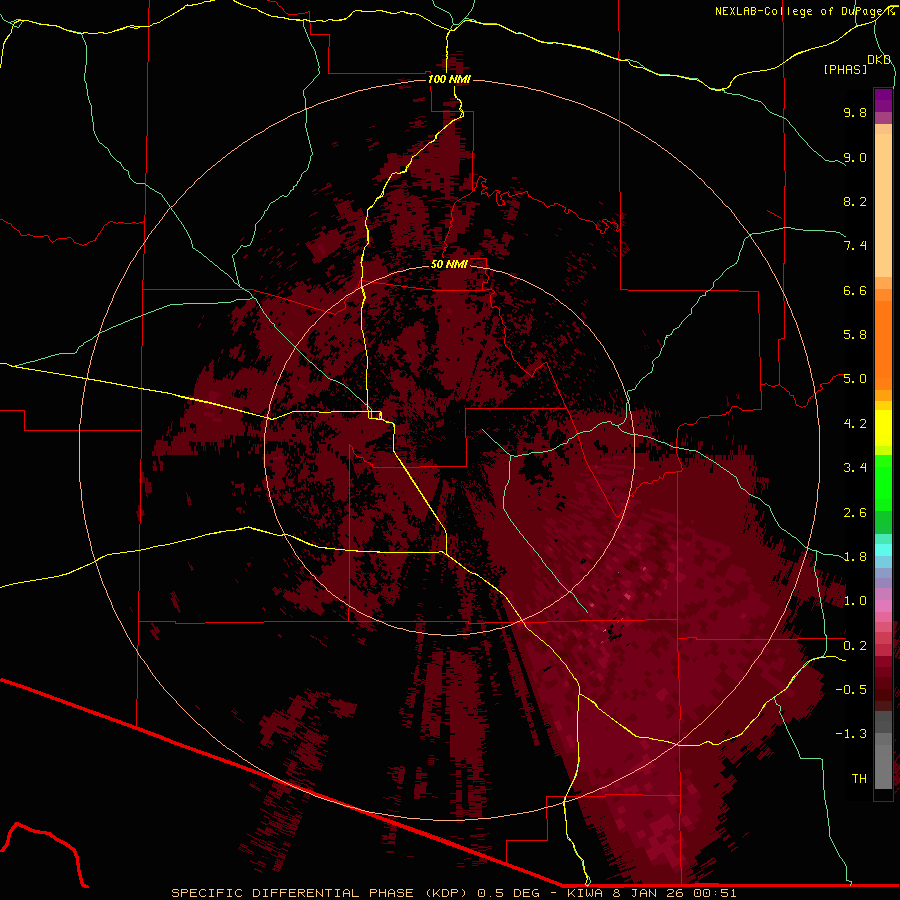Click the 0.2 scale value

[855, 646]
